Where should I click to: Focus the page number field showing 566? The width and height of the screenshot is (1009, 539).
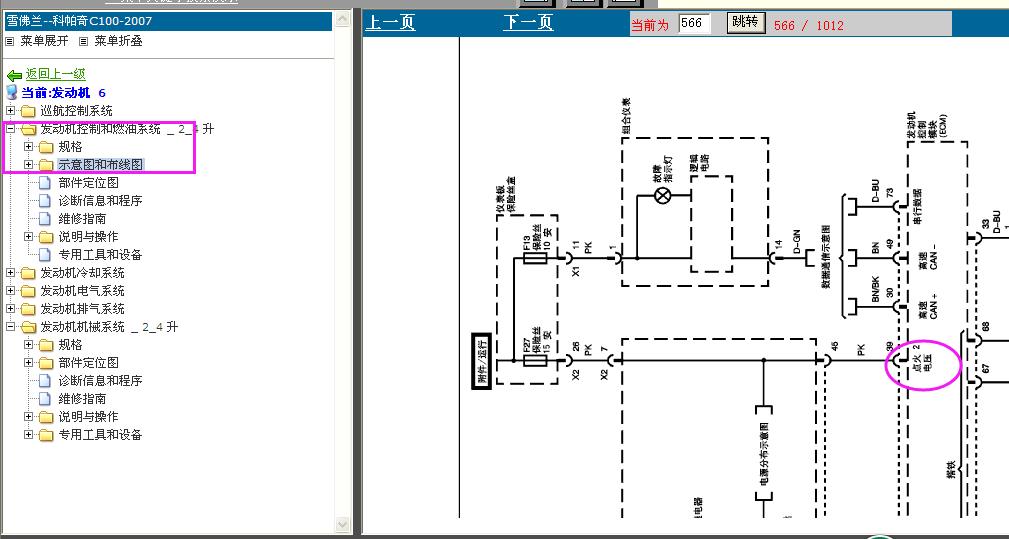(x=694, y=24)
